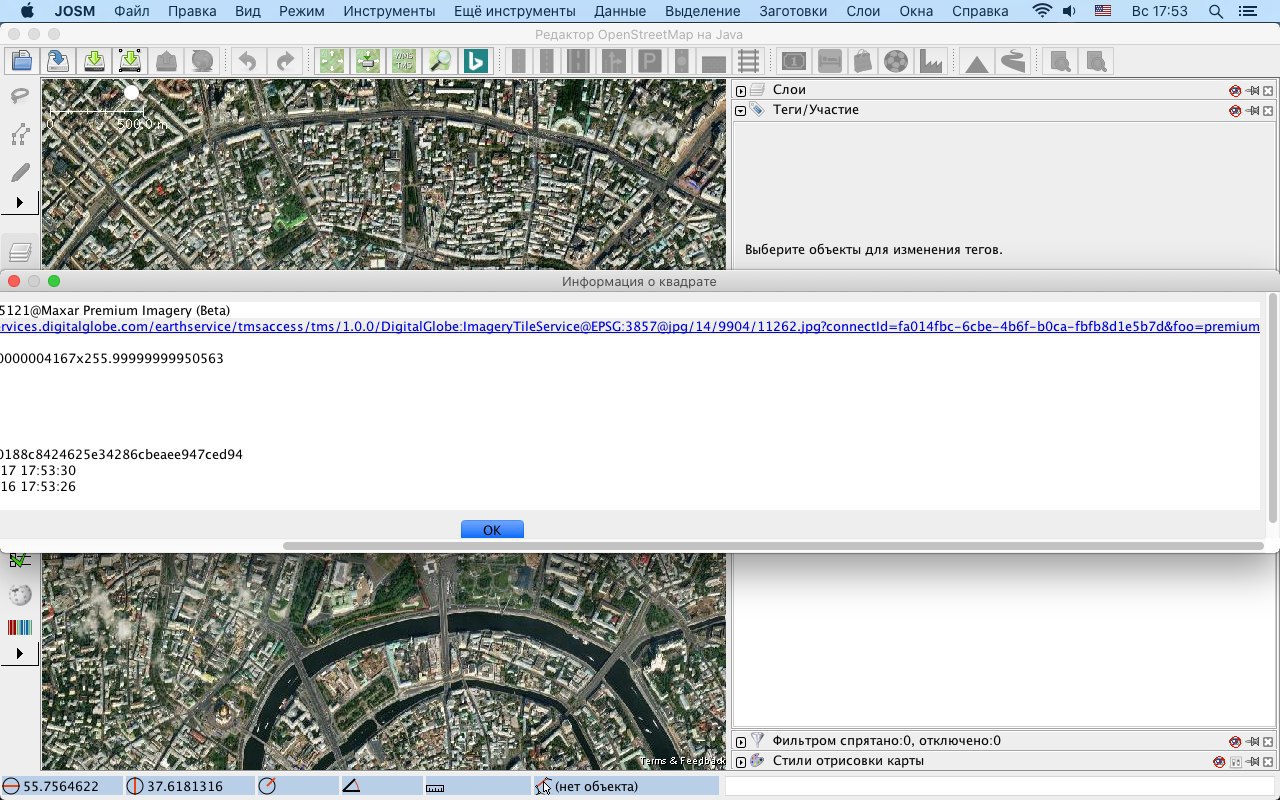Click the Undo arrow icon
1280x800 pixels.
coord(247,61)
